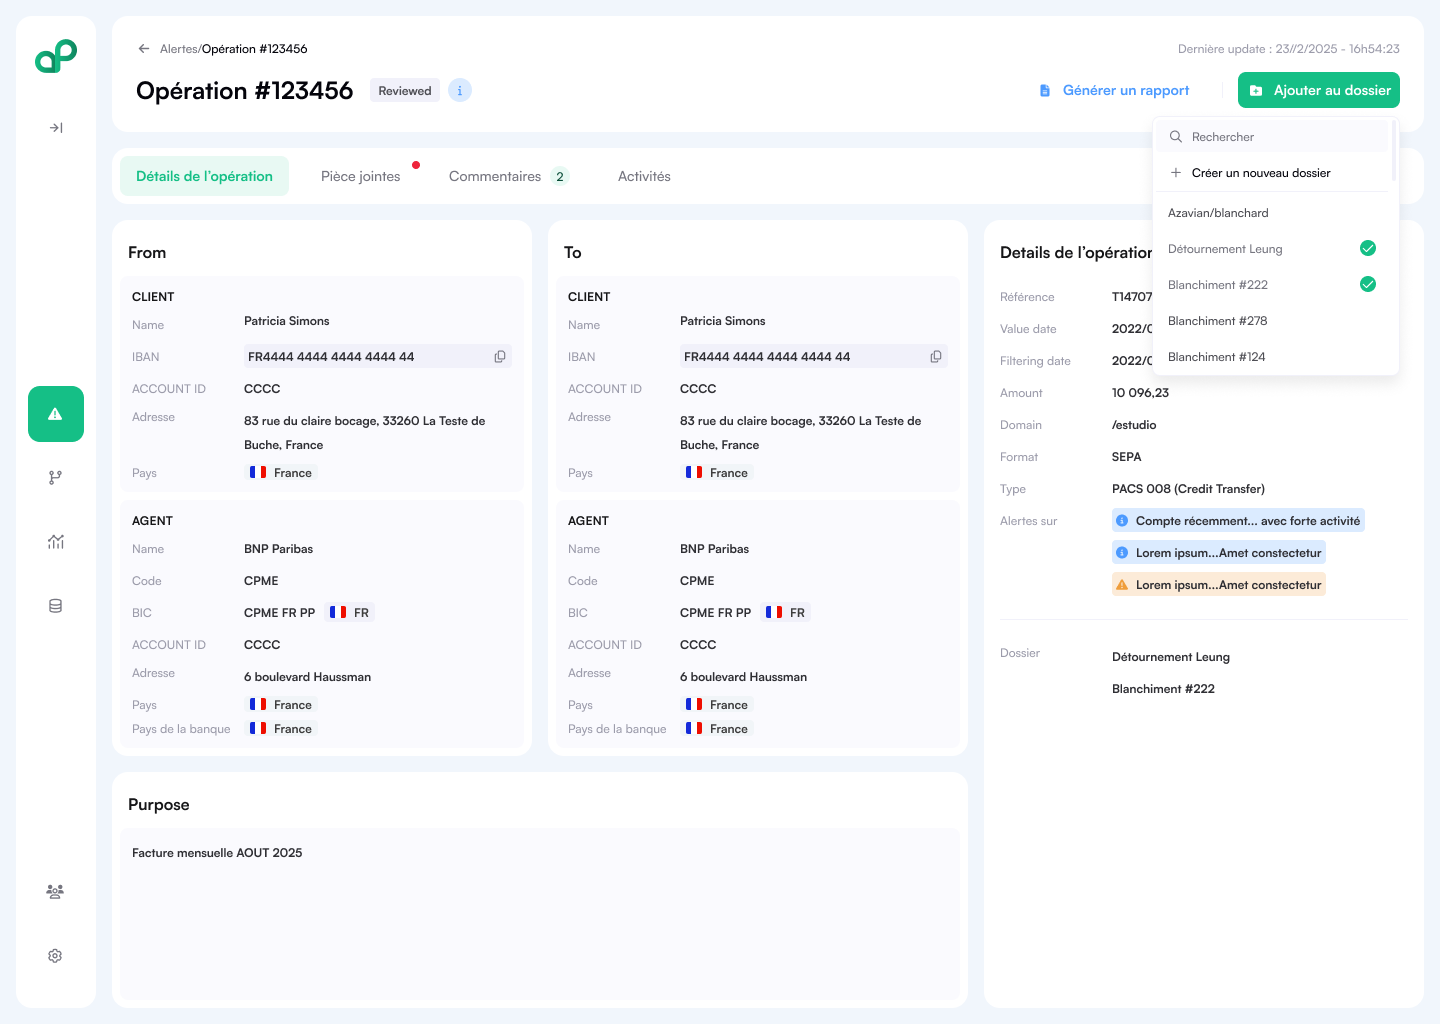Click the info icon next to Reviewed badge
1440x1024 pixels.
pos(460,91)
